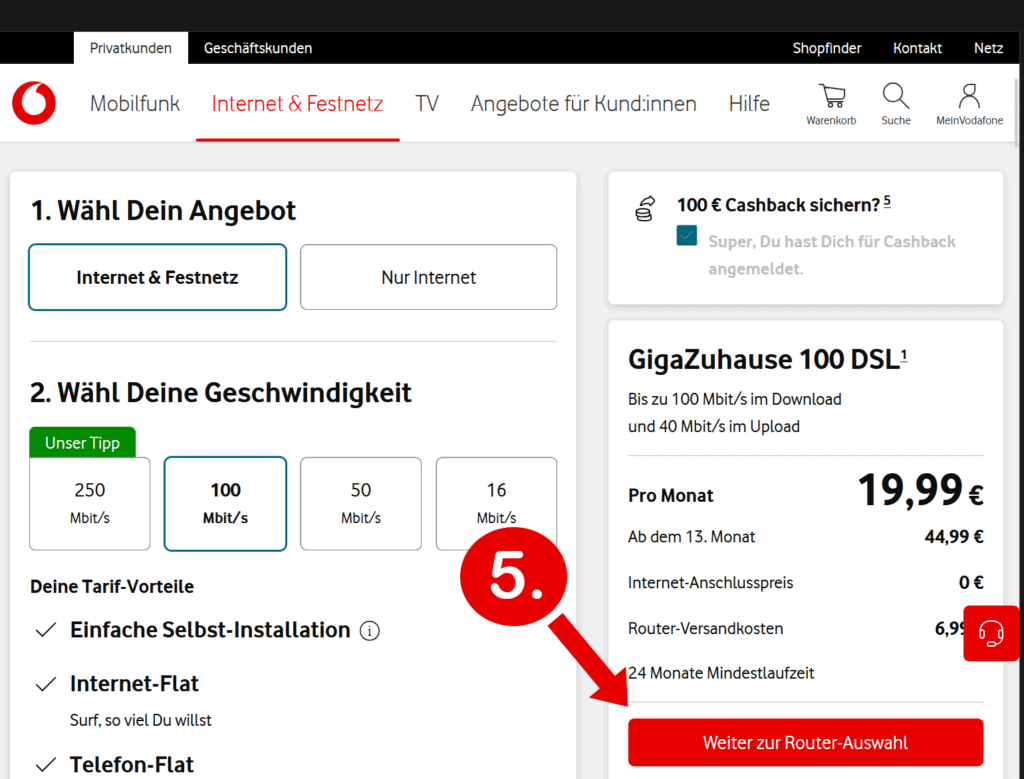Click the cashback coins icon
Image resolution: width=1024 pixels, height=779 pixels.
pyautogui.click(x=645, y=209)
